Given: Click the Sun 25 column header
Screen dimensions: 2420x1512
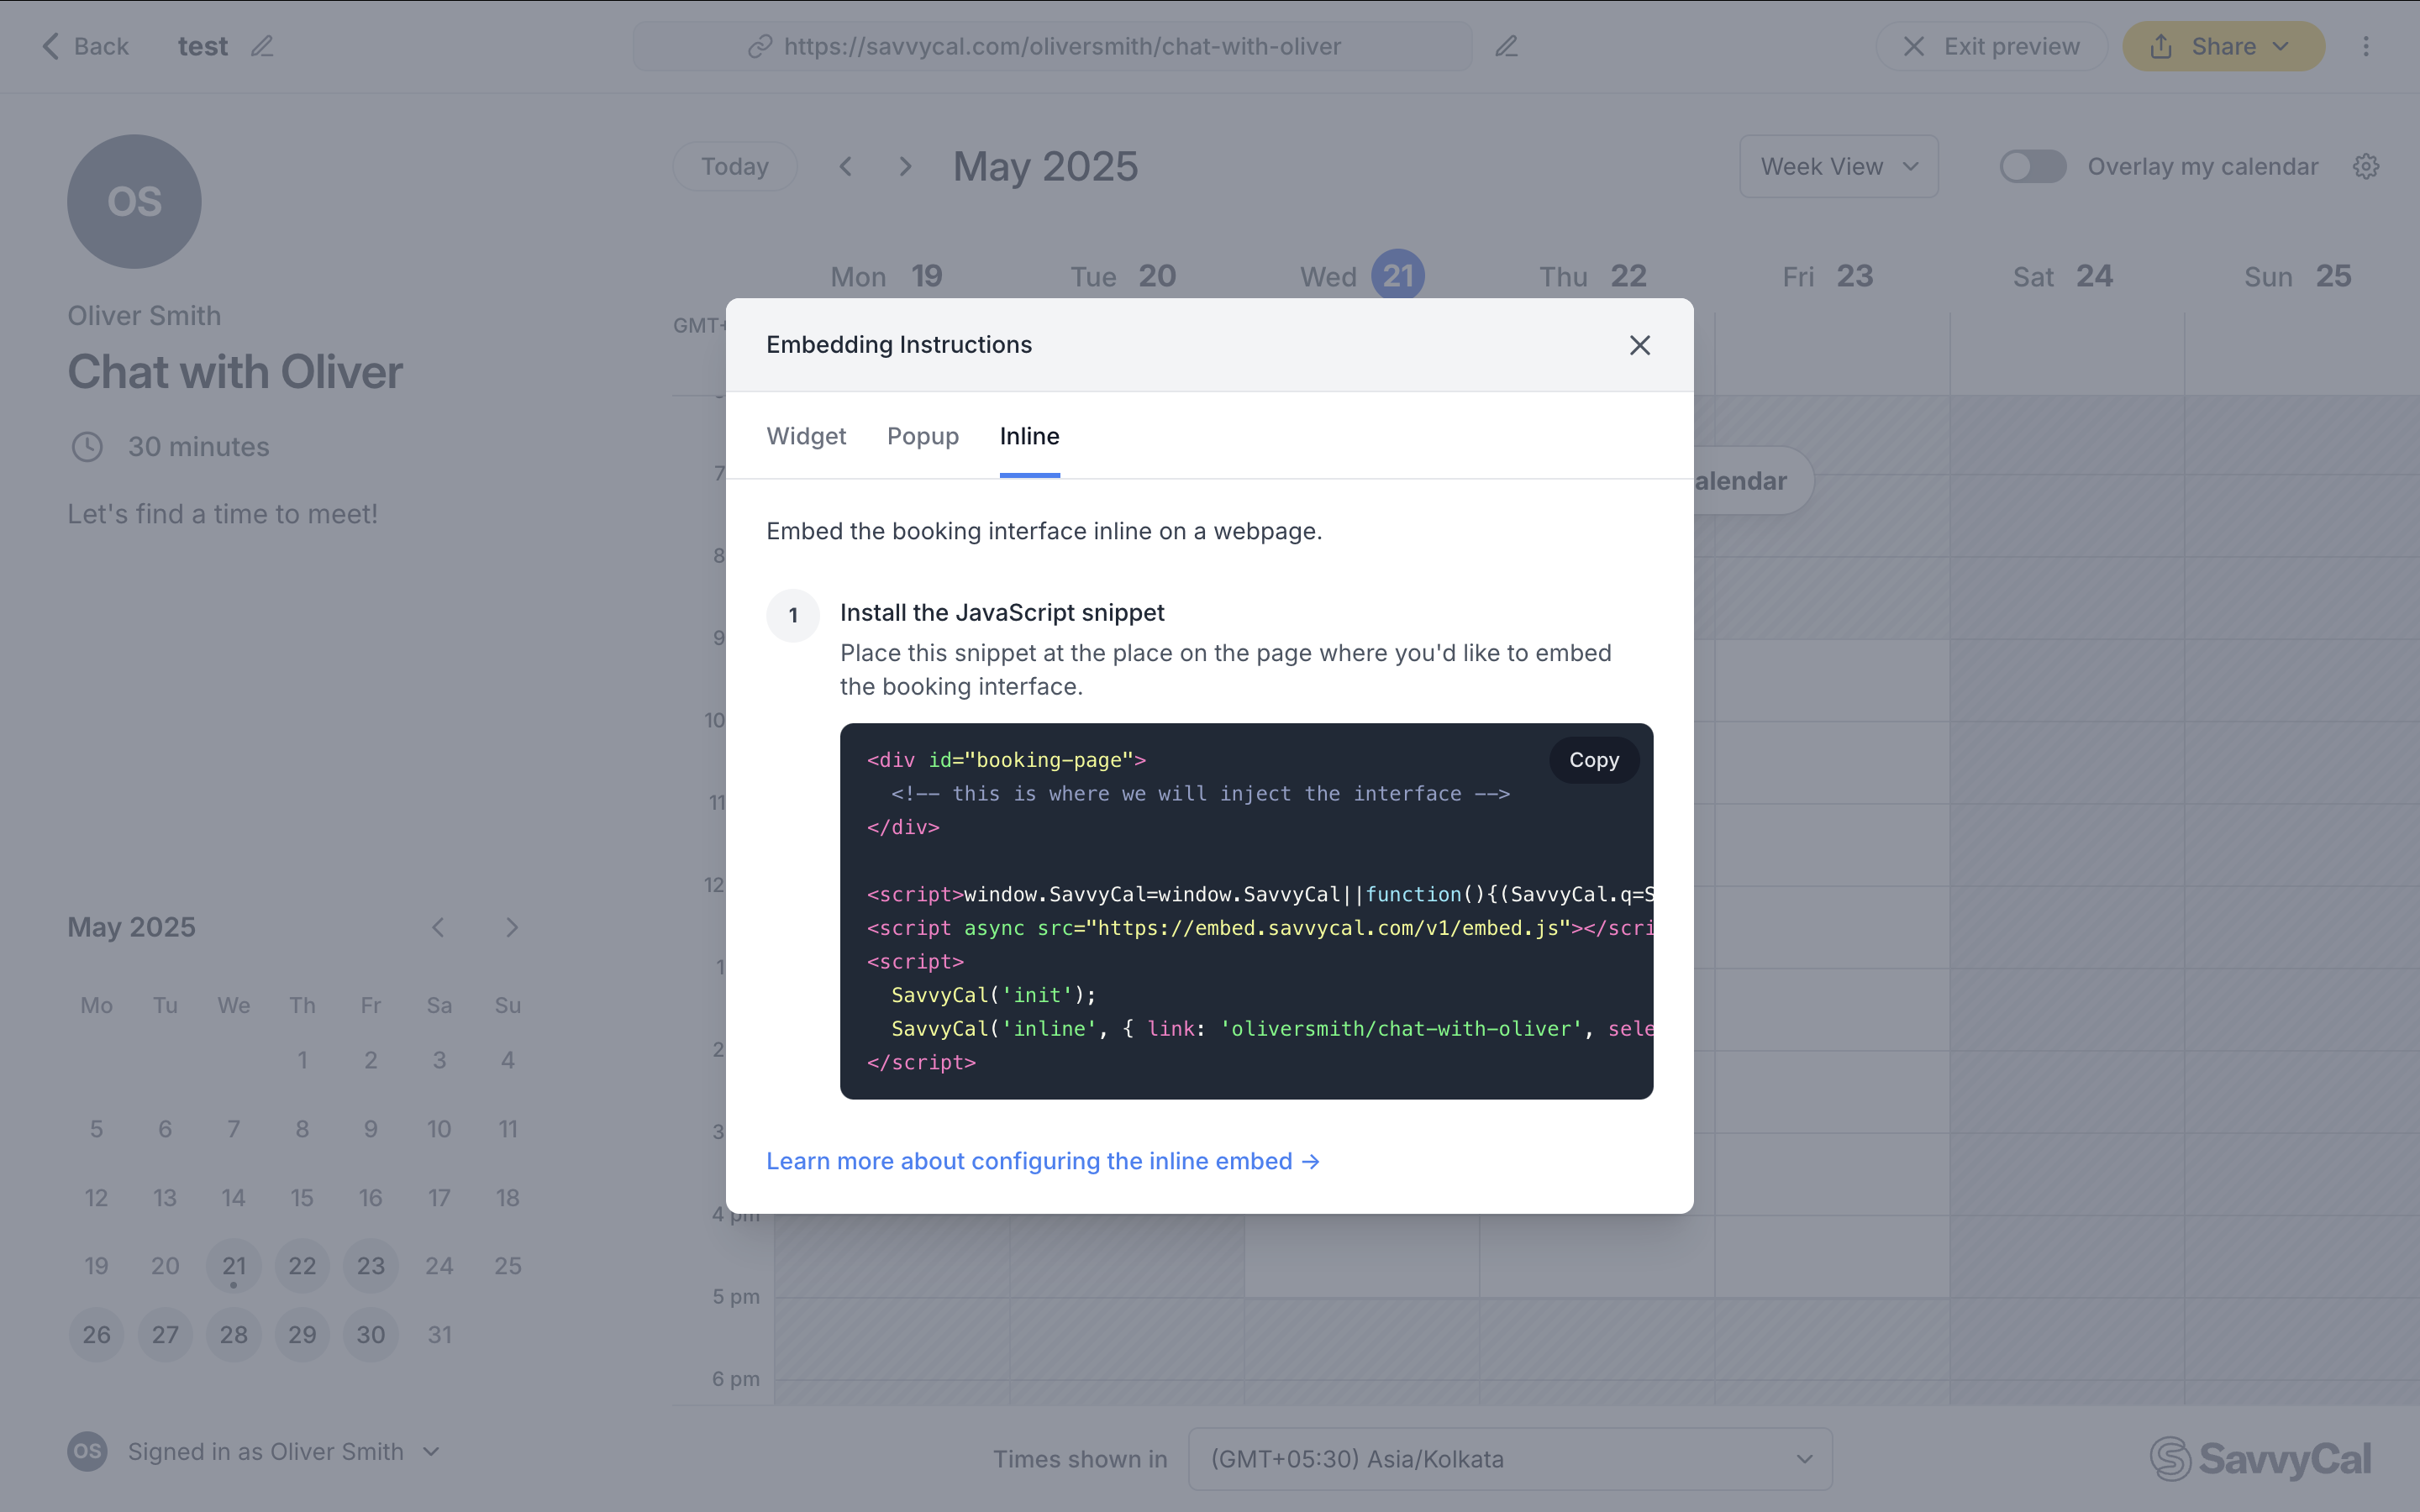Looking at the screenshot, I should [x=2297, y=276].
